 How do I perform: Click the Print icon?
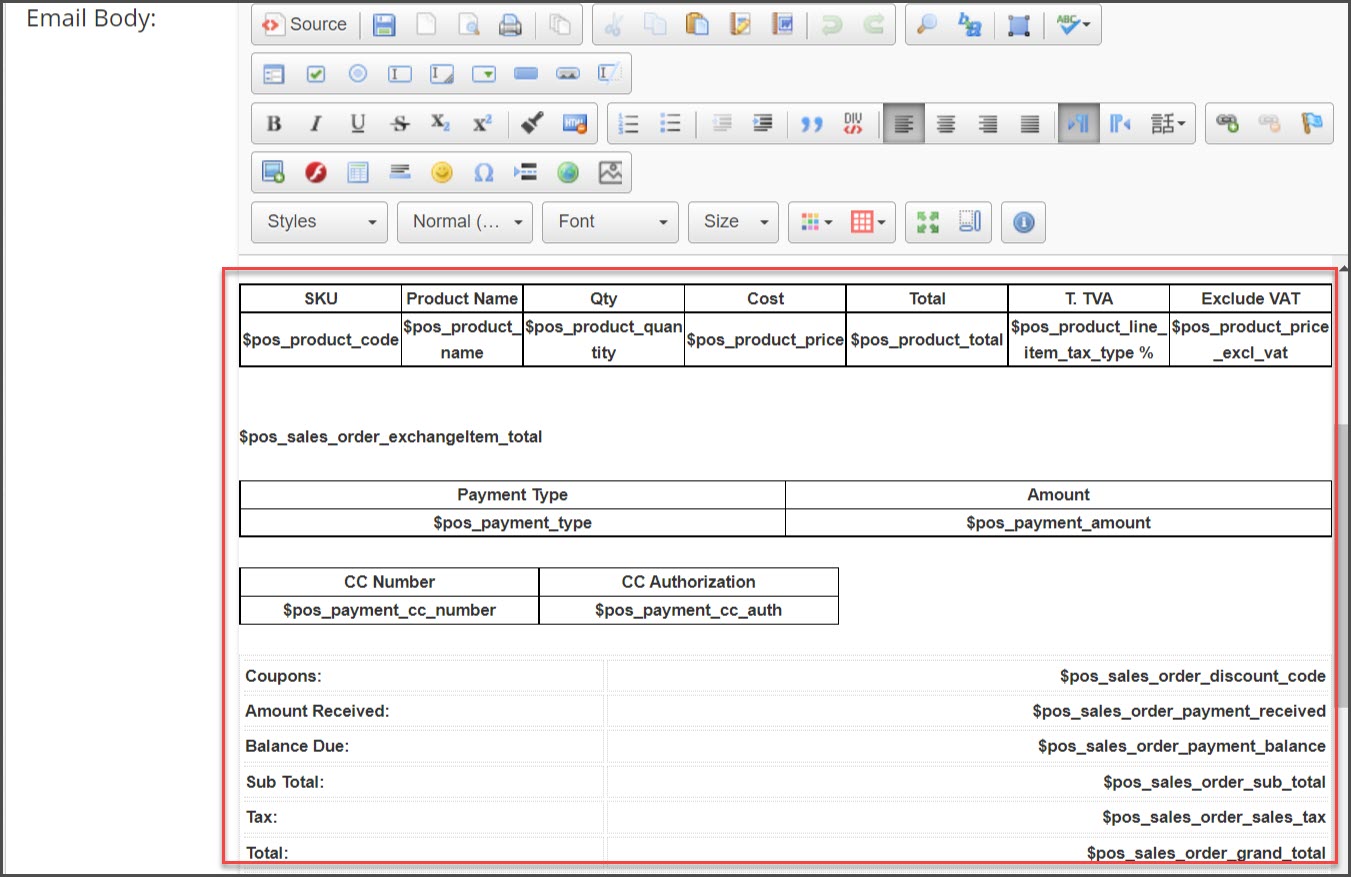(x=510, y=25)
